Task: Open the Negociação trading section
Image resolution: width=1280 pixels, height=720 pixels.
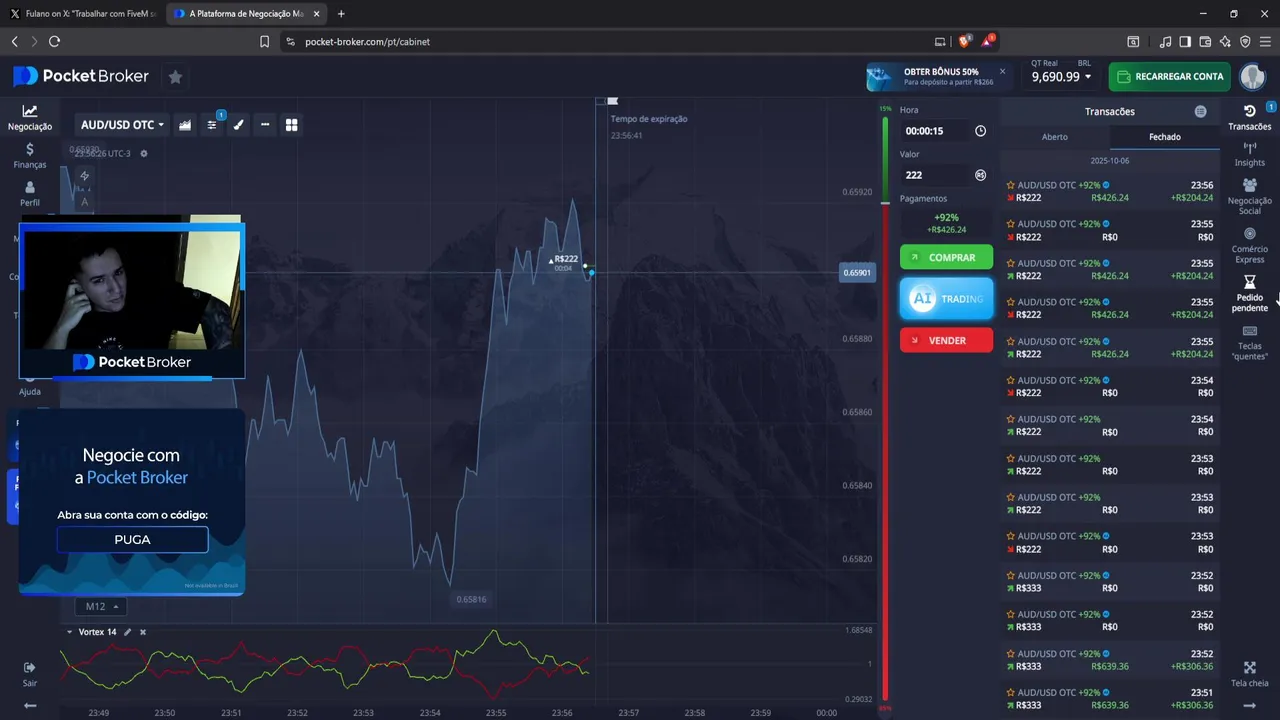Action: tap(30, 118)
